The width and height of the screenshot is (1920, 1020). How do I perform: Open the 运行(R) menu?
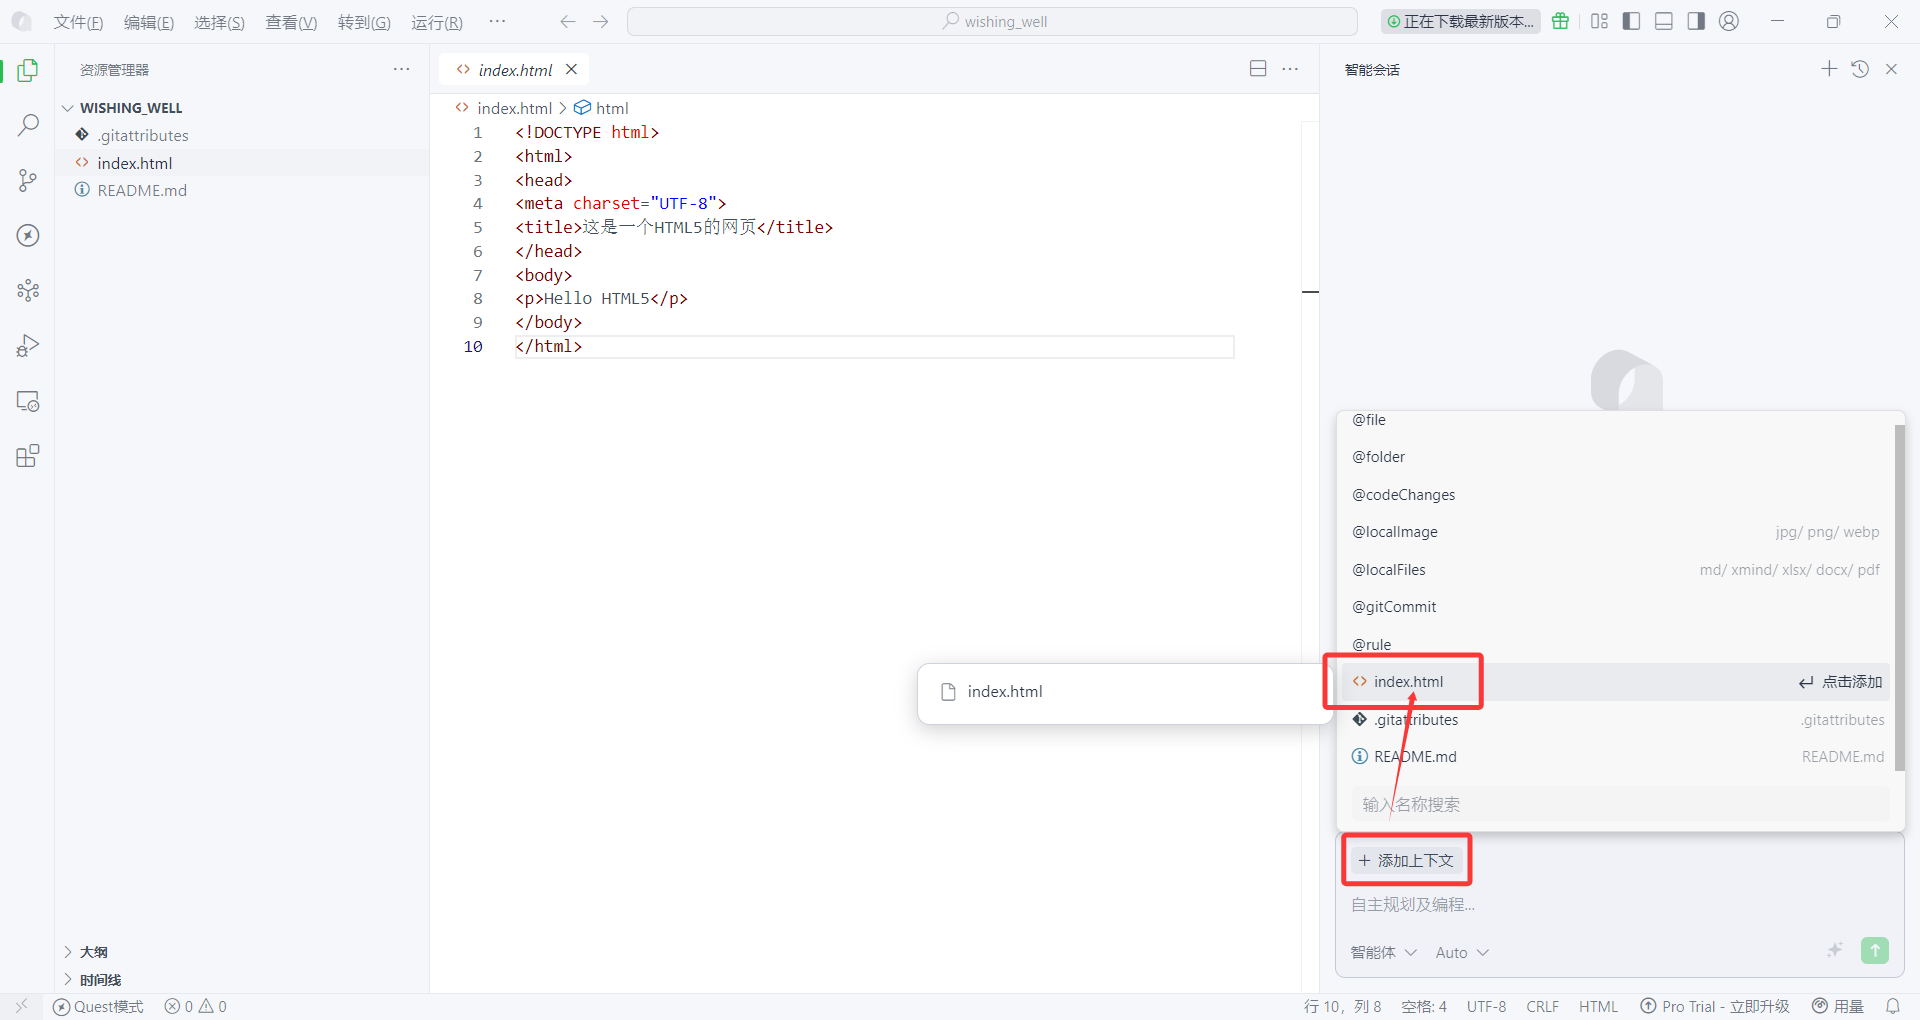click(437, 22)
